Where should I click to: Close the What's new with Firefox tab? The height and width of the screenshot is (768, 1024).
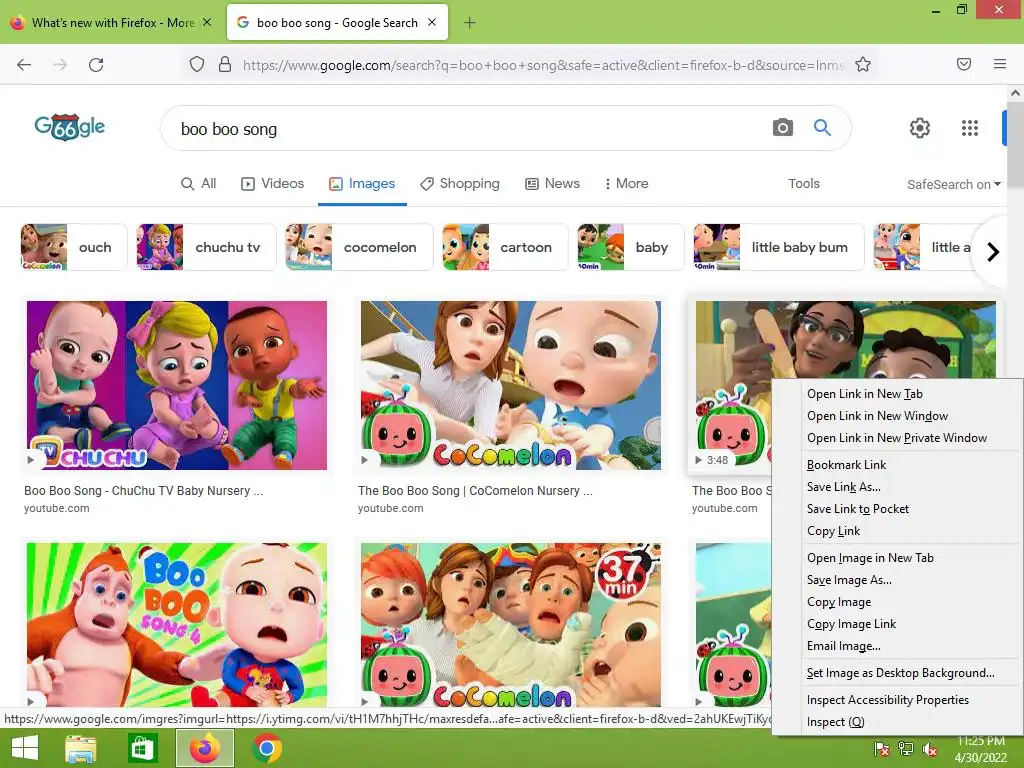tap(207, 22)
